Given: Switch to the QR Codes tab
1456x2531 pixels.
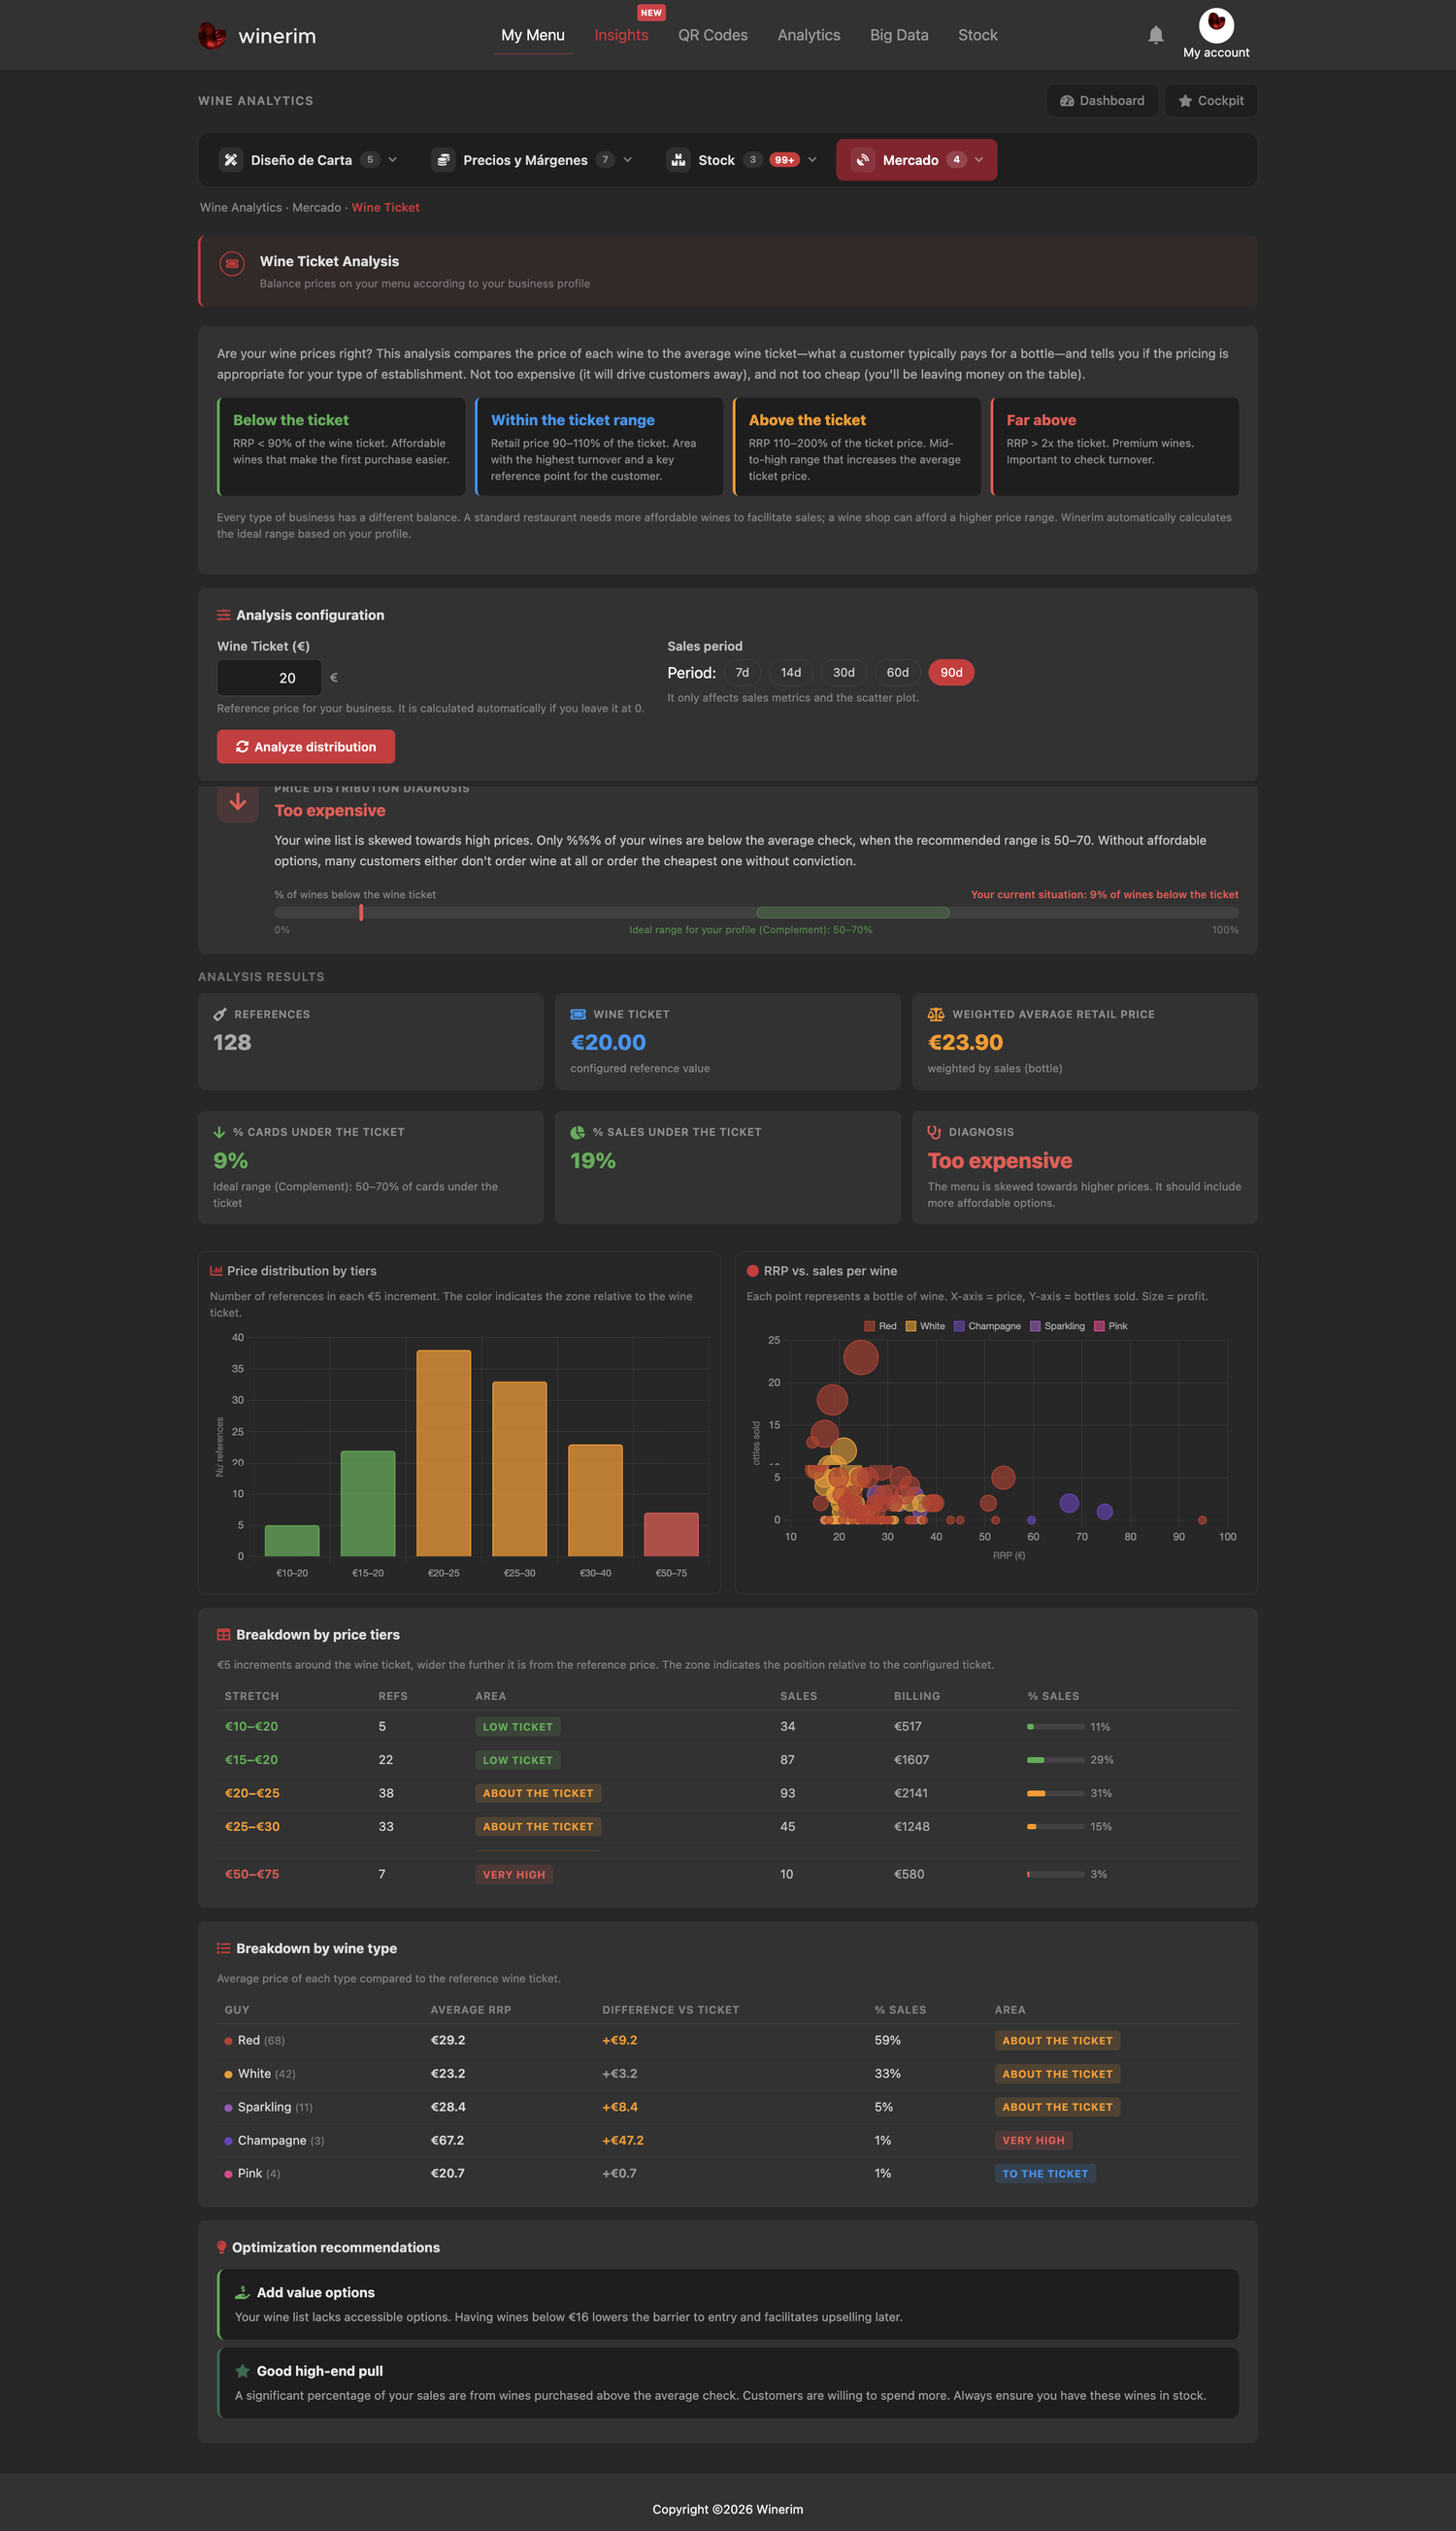Looking at the screenshot, I should click(713, 35).
